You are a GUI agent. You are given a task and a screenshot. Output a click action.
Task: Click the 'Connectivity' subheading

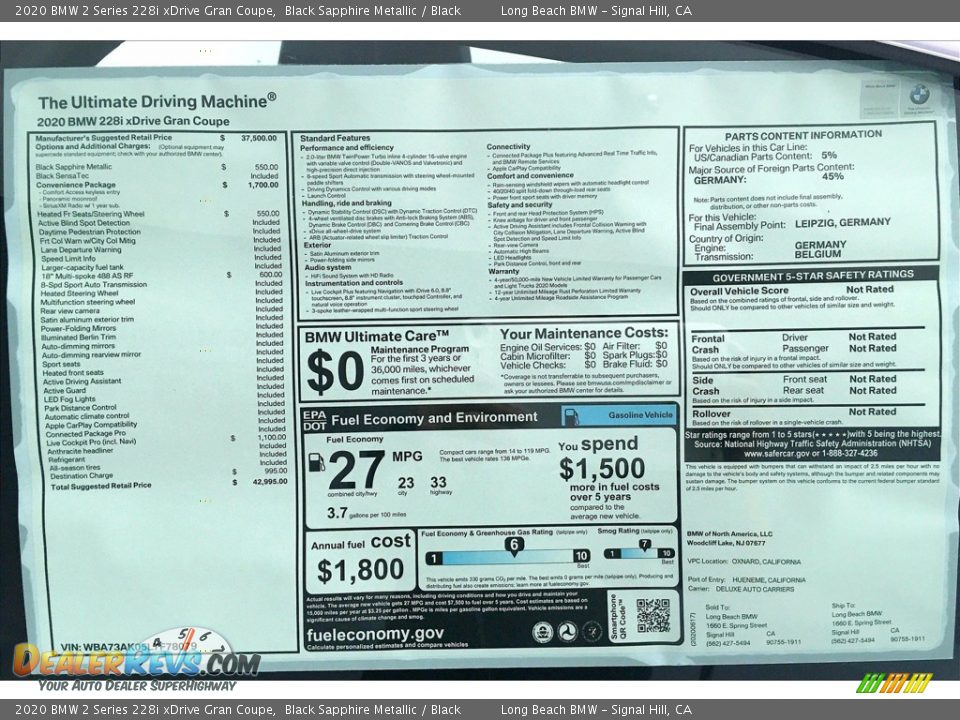pos(508,147)
